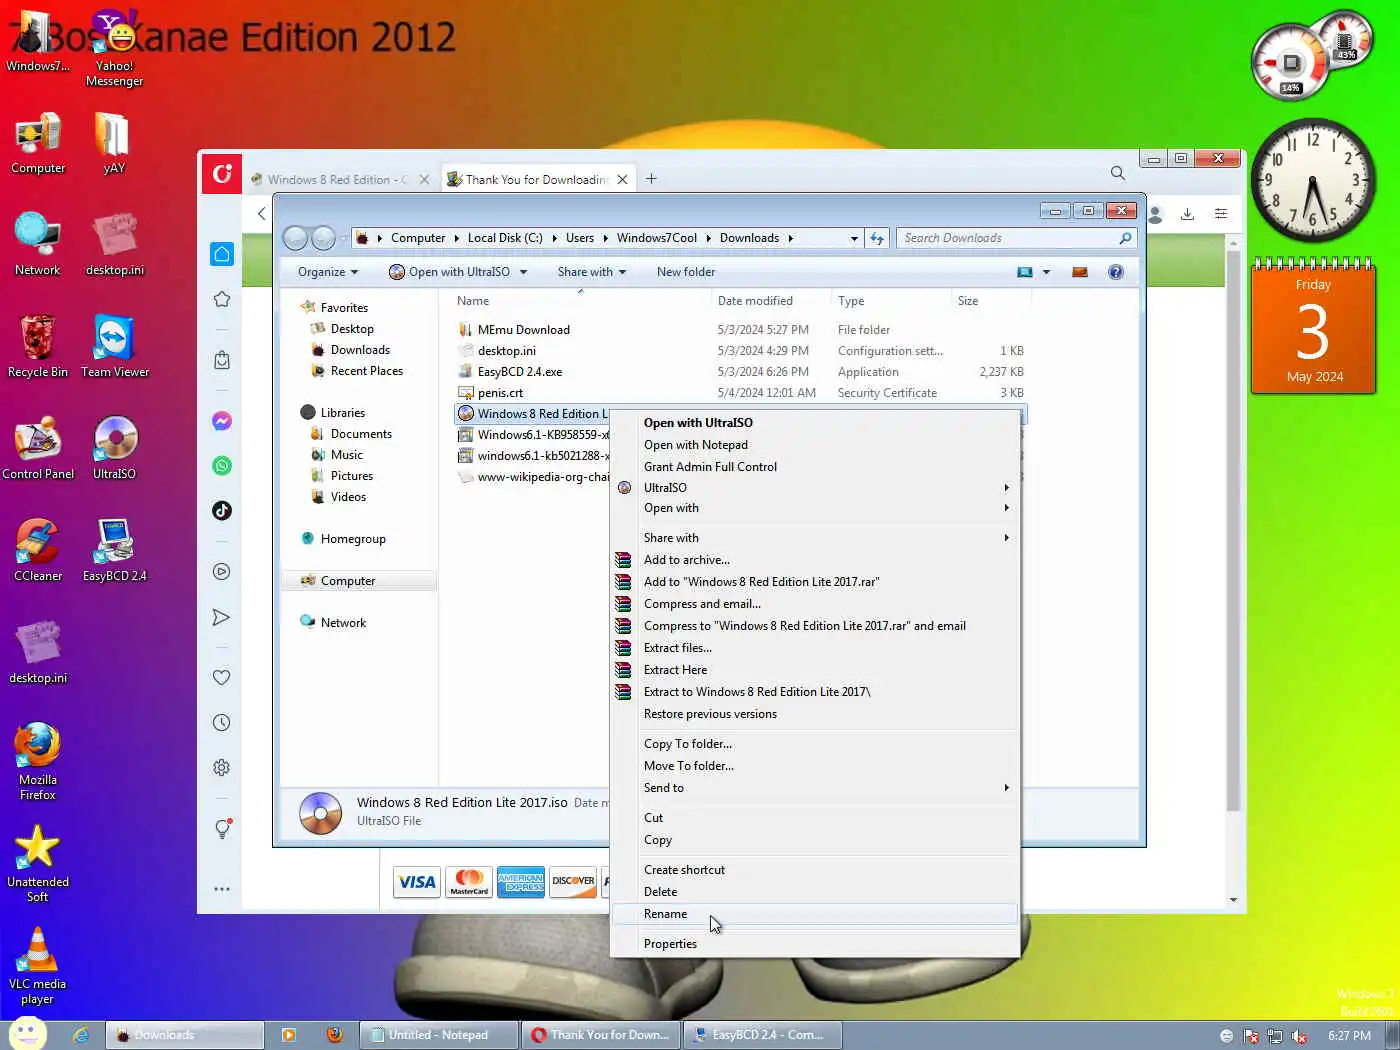Expand address bar history dropdown

tap(854, 238)
